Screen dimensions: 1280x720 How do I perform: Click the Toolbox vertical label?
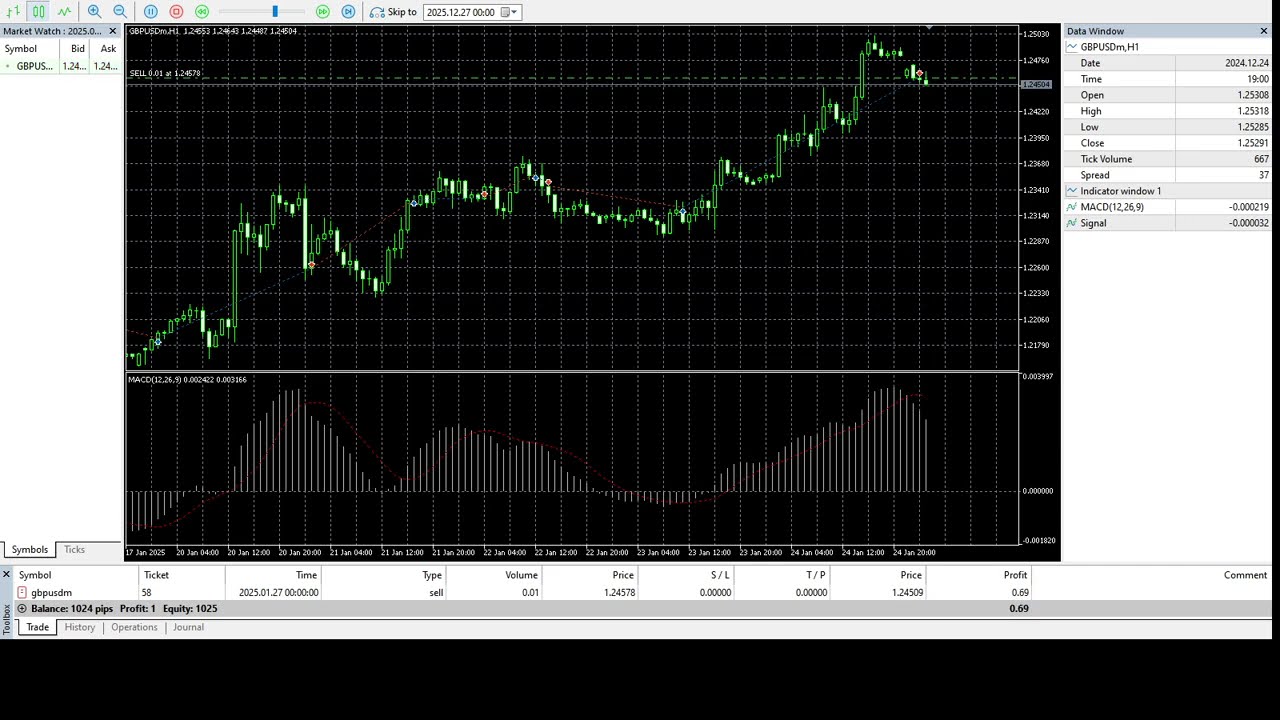[x=6, y=620]
